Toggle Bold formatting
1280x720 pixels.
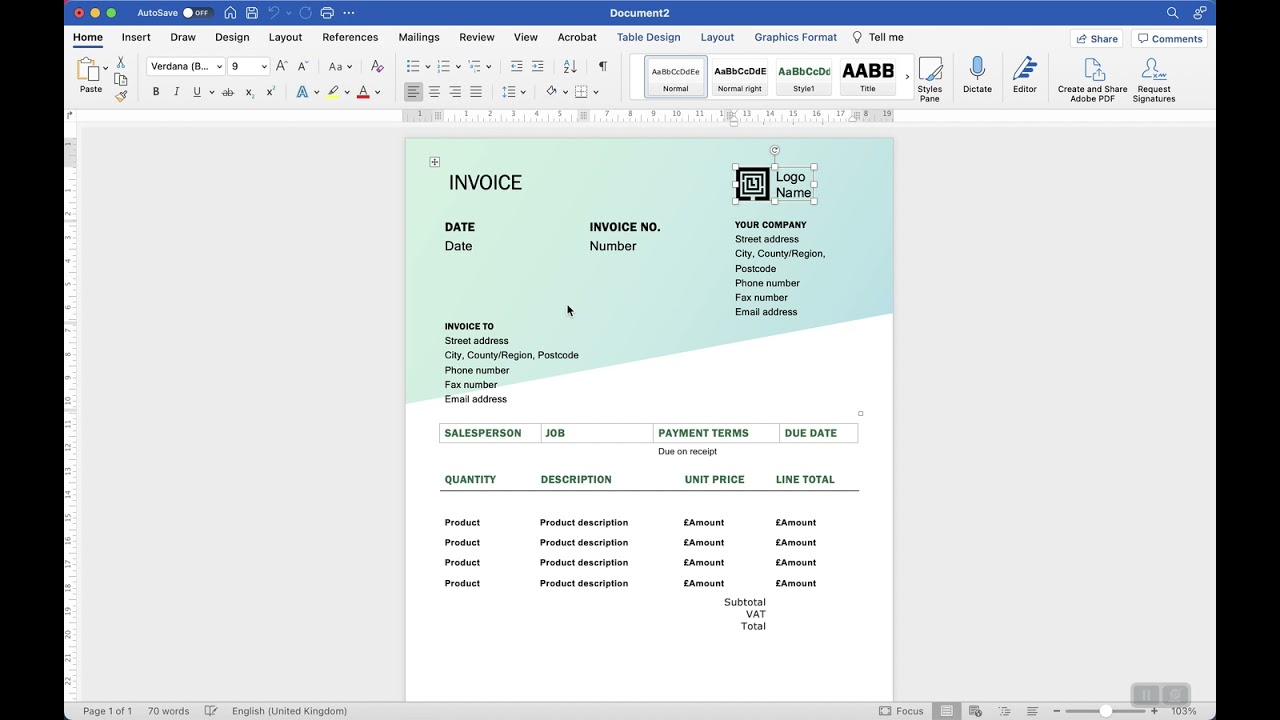[x=156, y=92]
